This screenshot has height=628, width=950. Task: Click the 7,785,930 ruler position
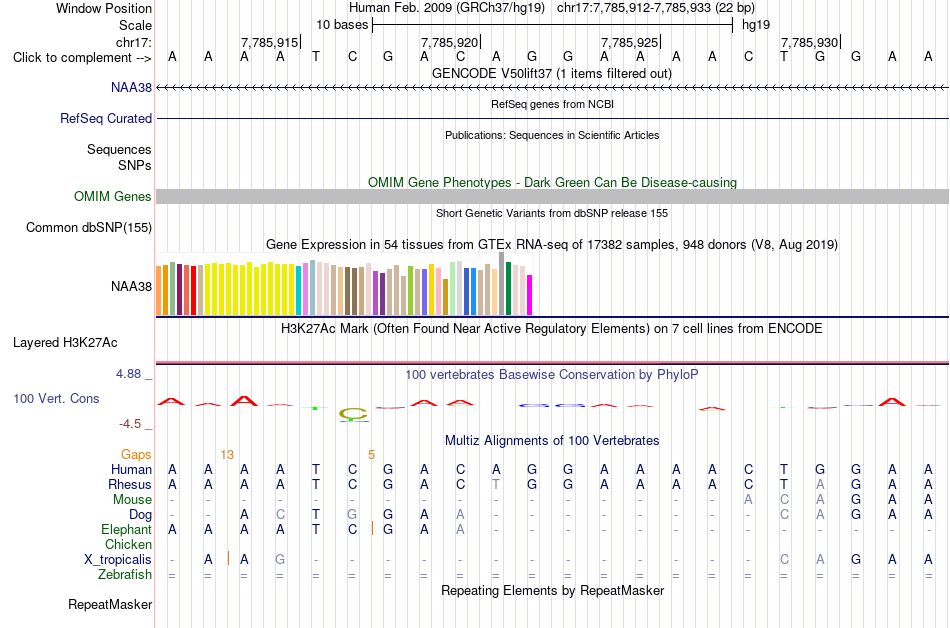tap(809, 42)
